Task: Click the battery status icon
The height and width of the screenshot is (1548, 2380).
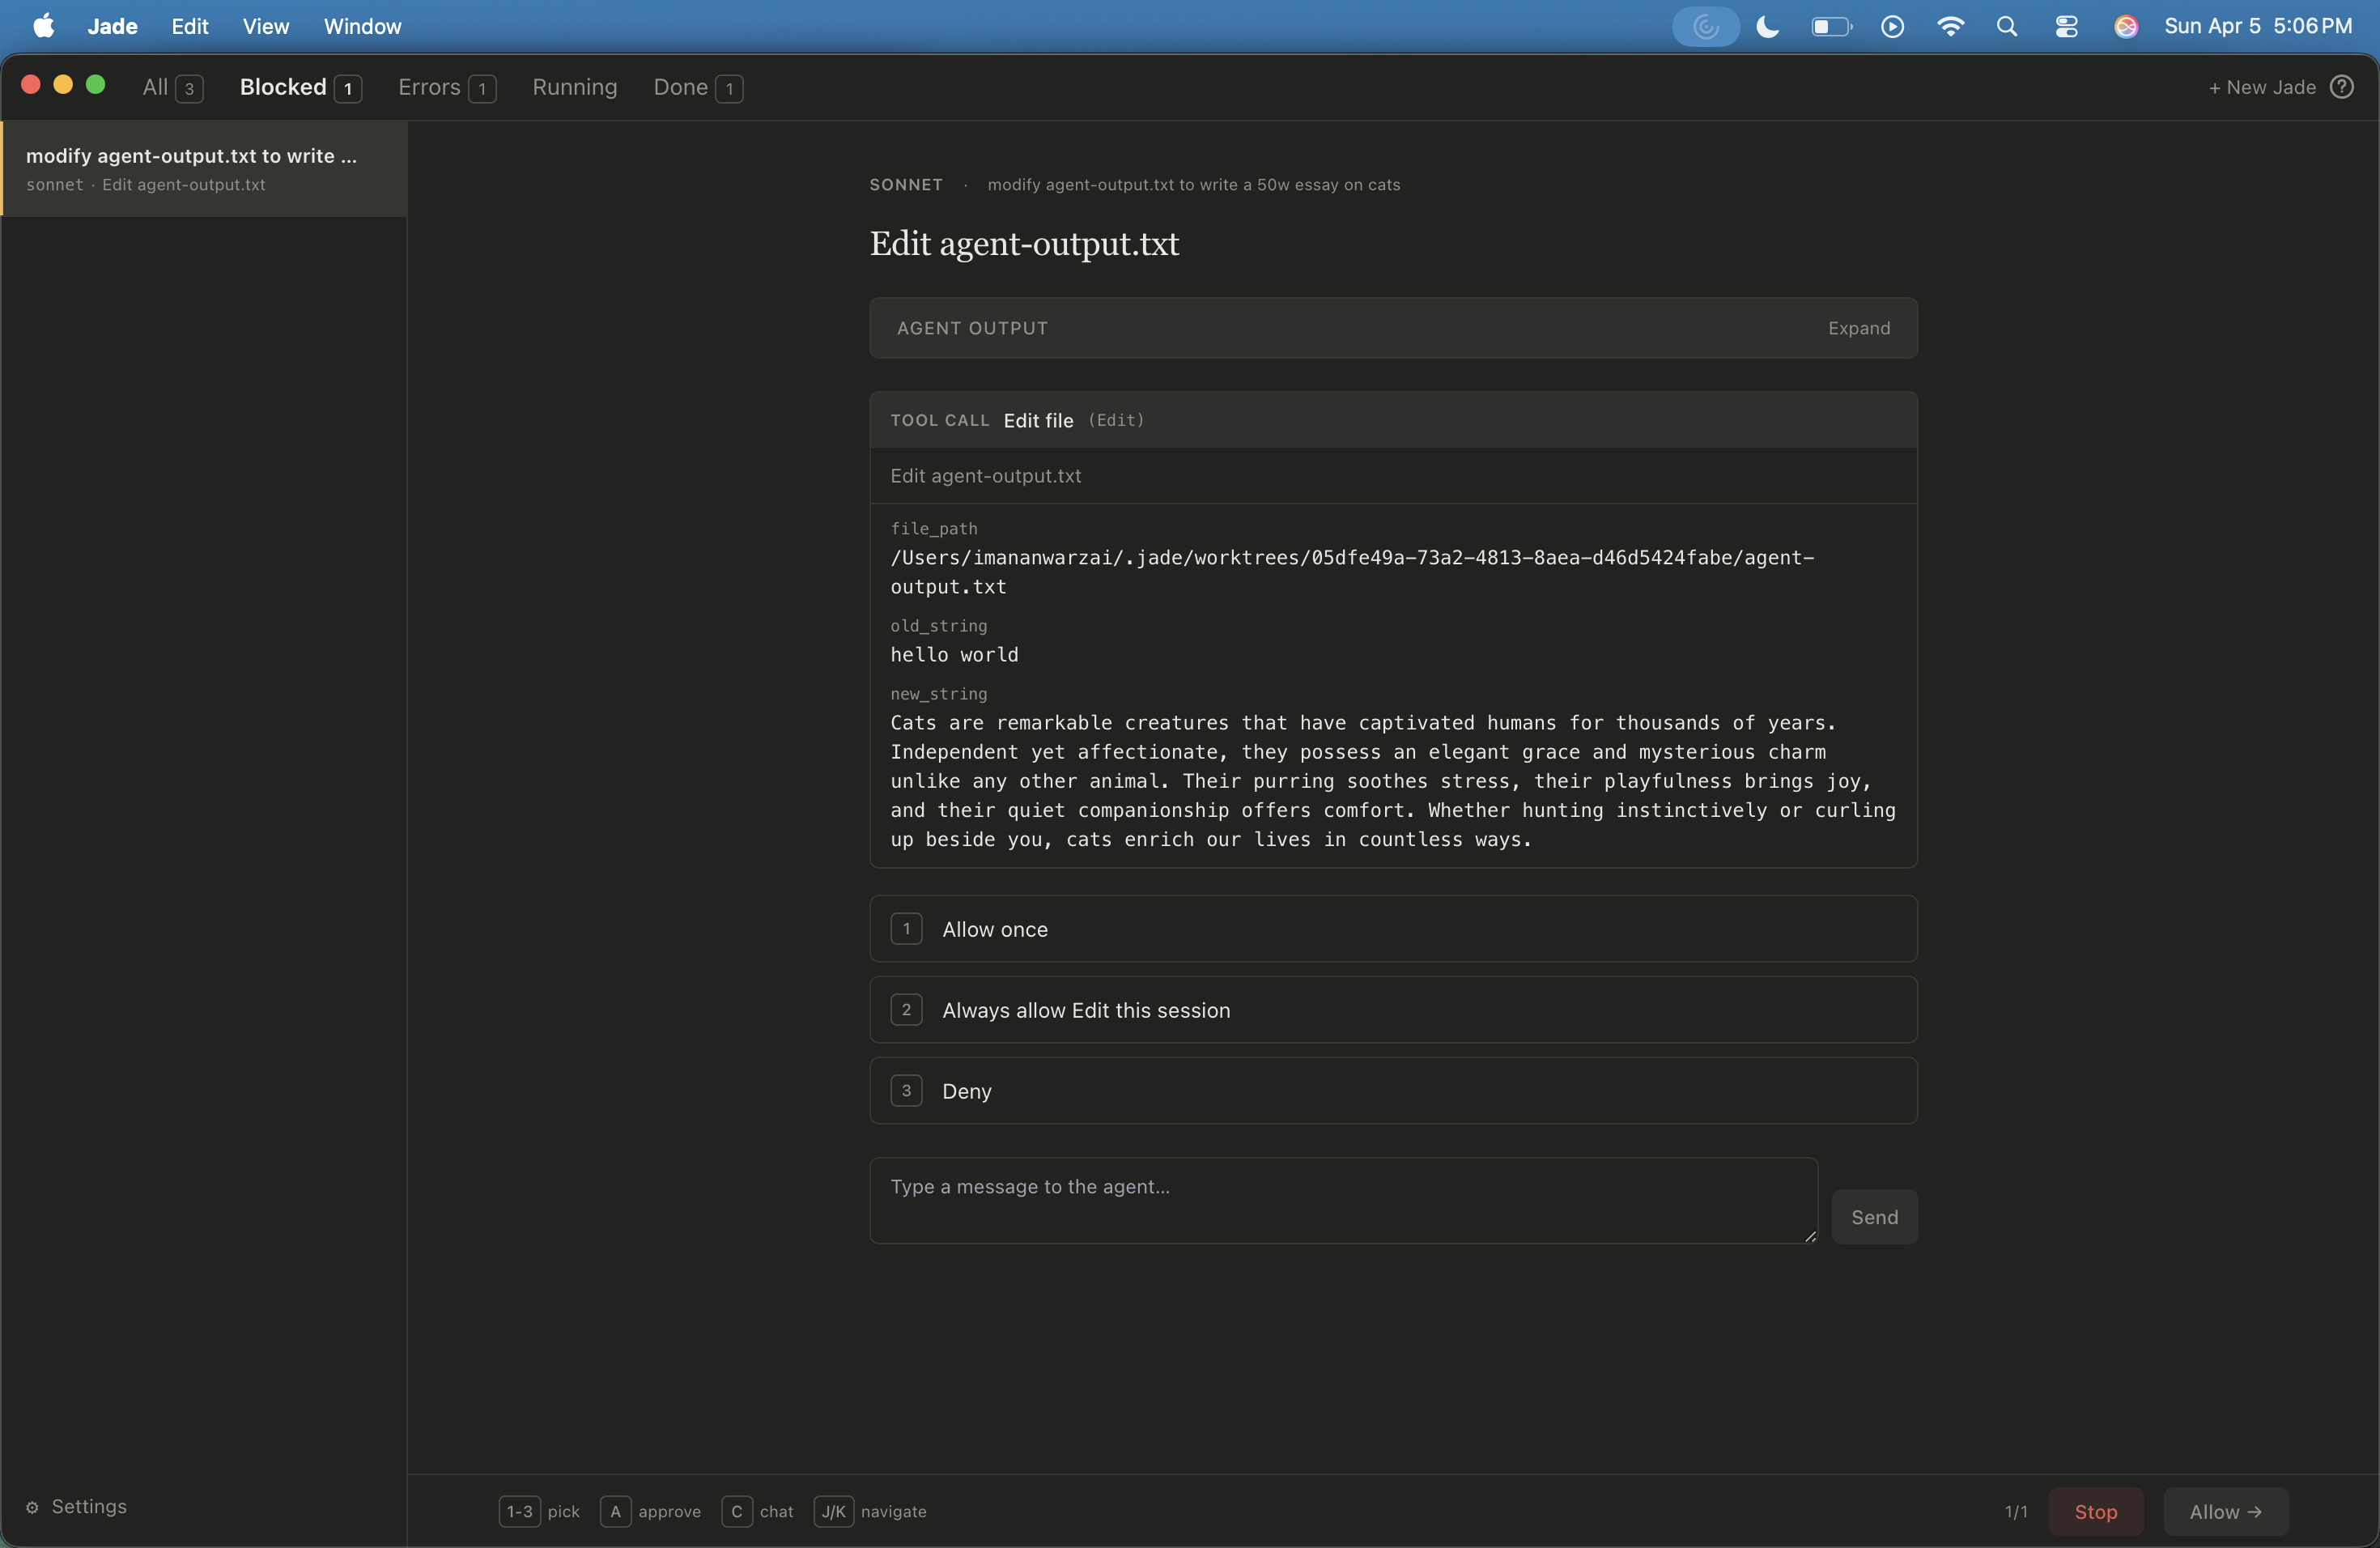Action: pyautogui.click(x=1830, y=27)
